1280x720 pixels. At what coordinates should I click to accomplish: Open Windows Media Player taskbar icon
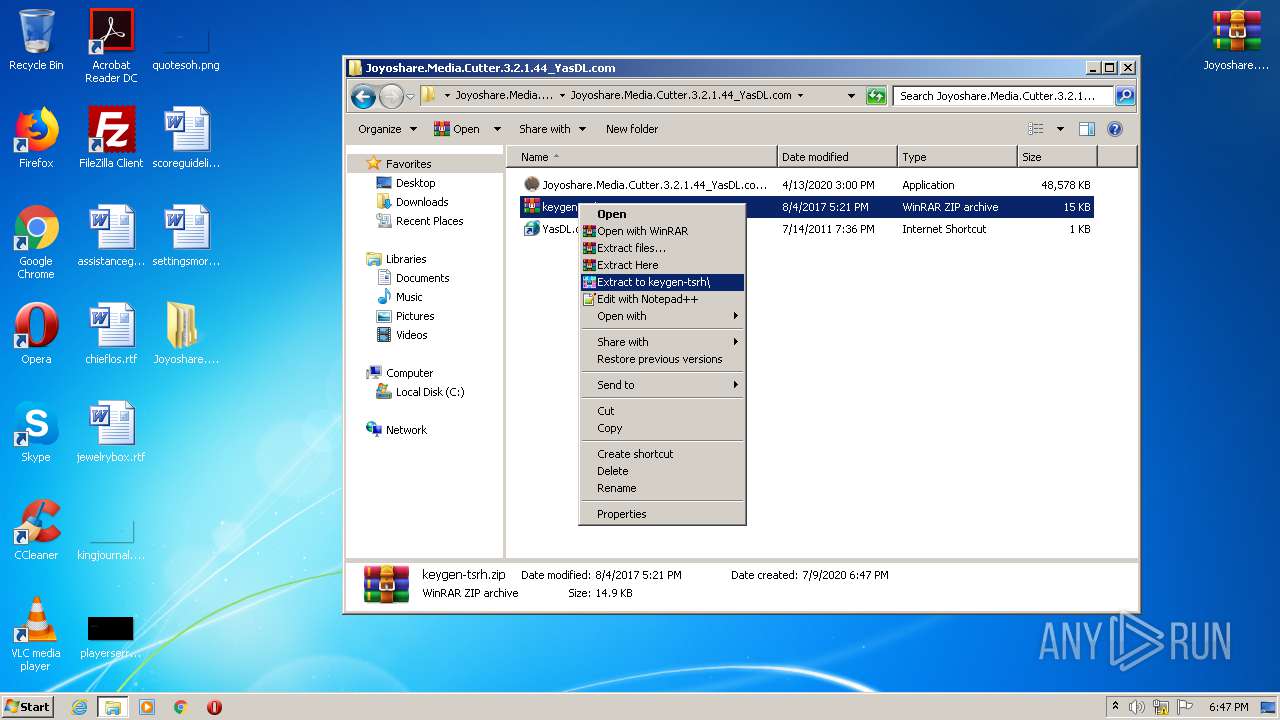point(147,707)
